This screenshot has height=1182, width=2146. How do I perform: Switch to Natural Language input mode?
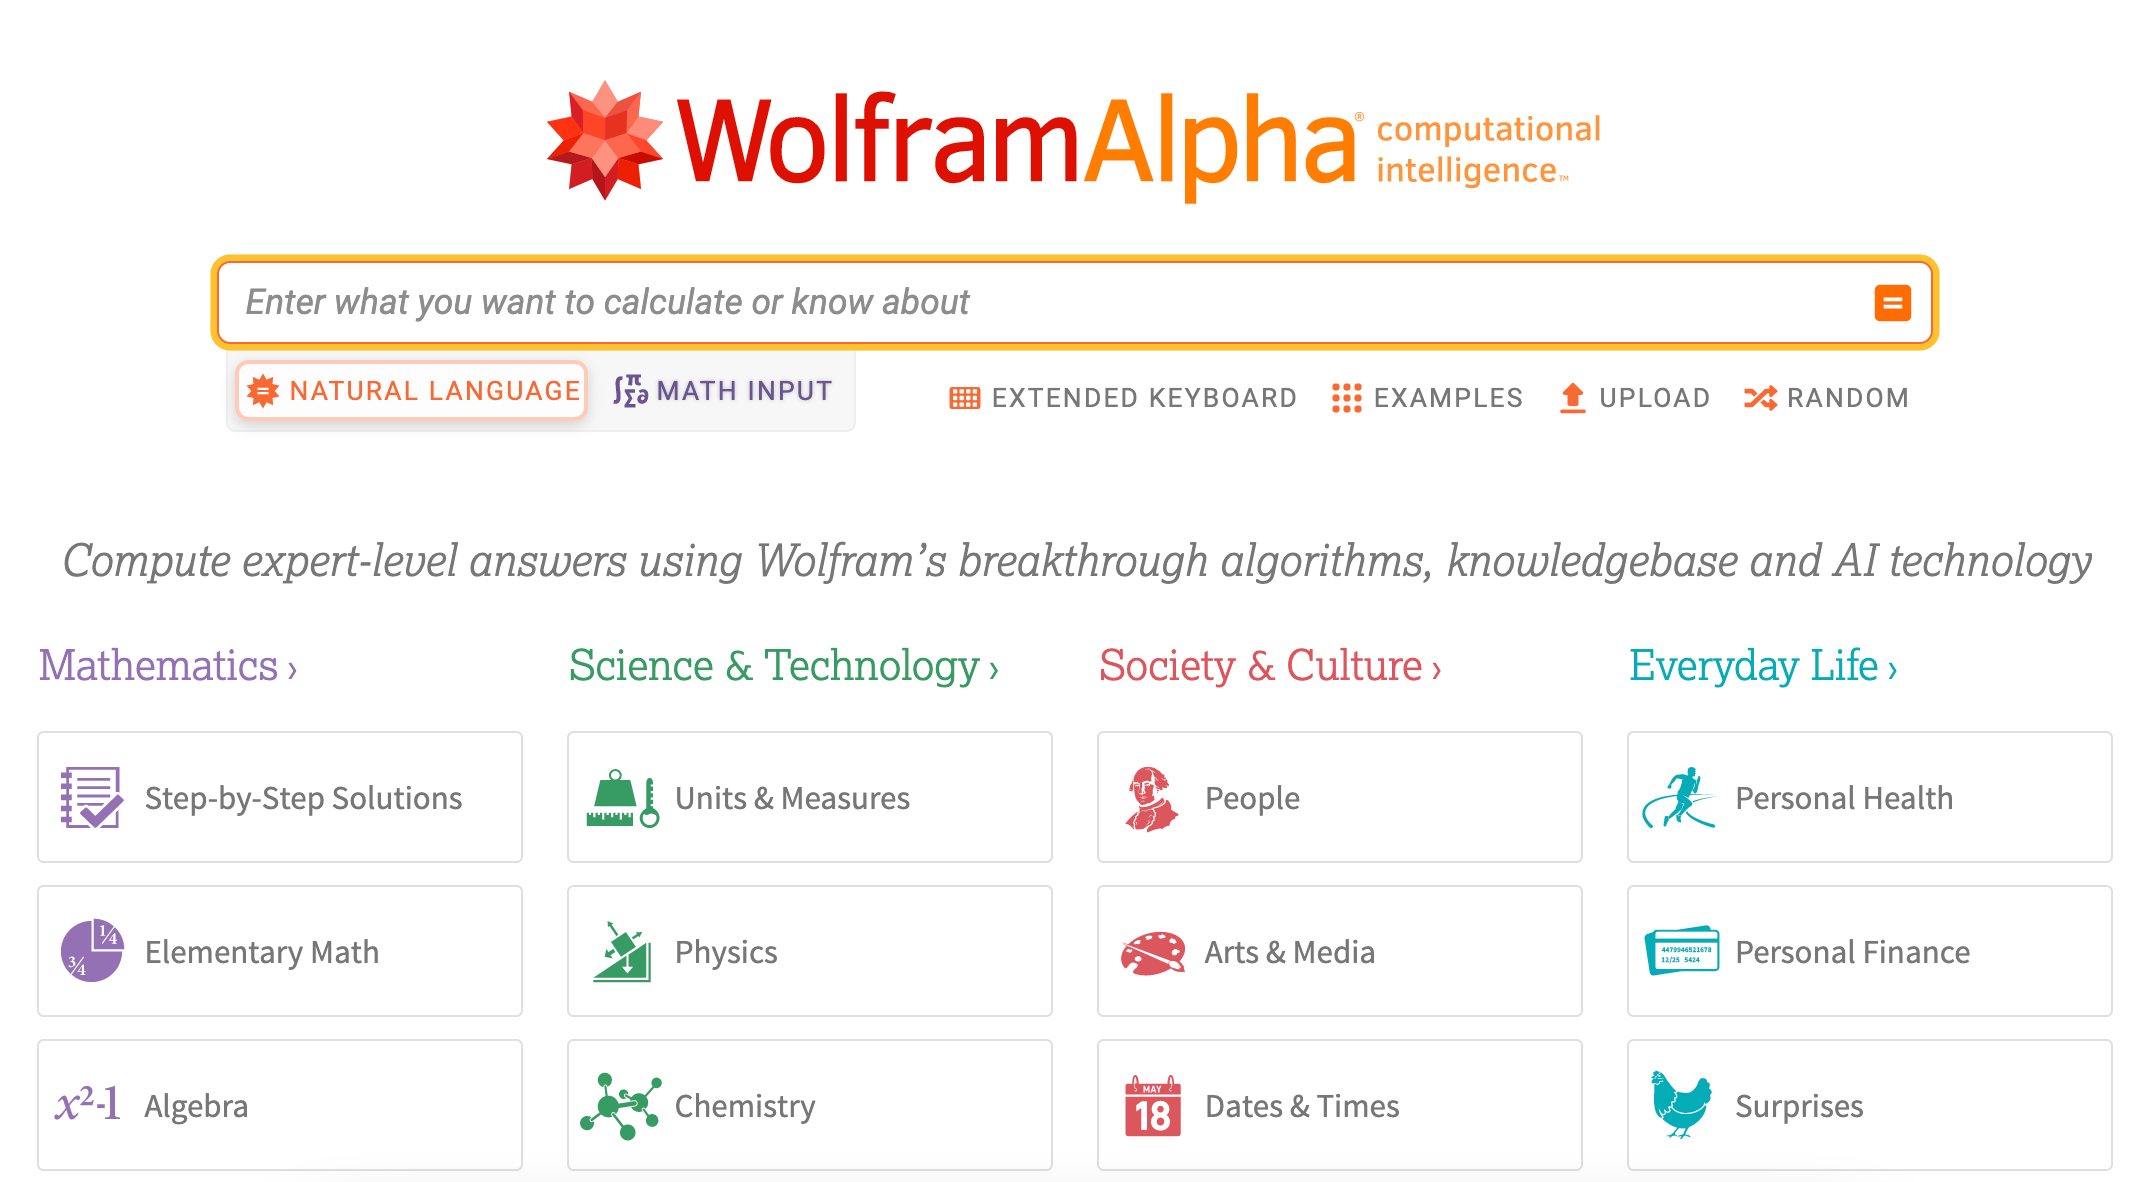[412, 391]
